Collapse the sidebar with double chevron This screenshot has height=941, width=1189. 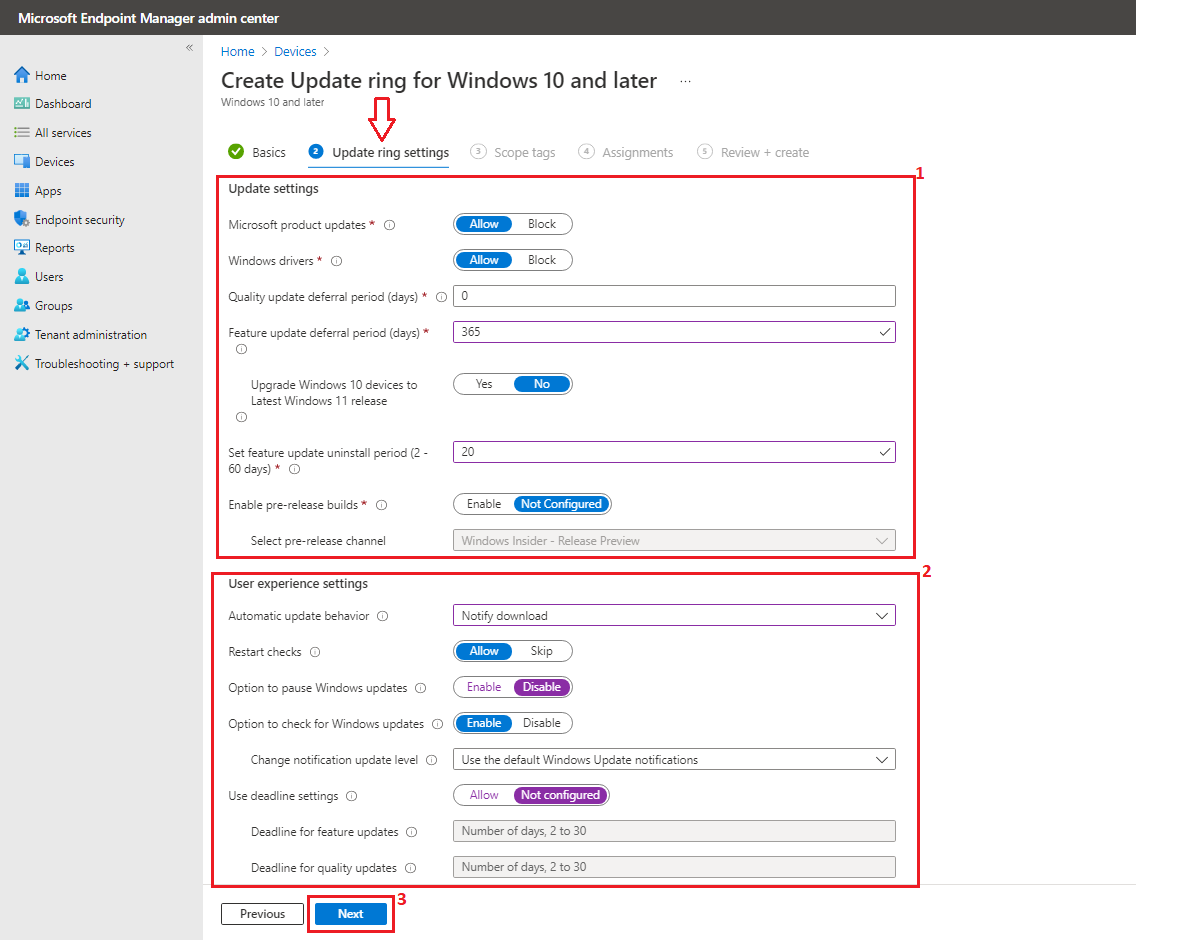(189, 48)
